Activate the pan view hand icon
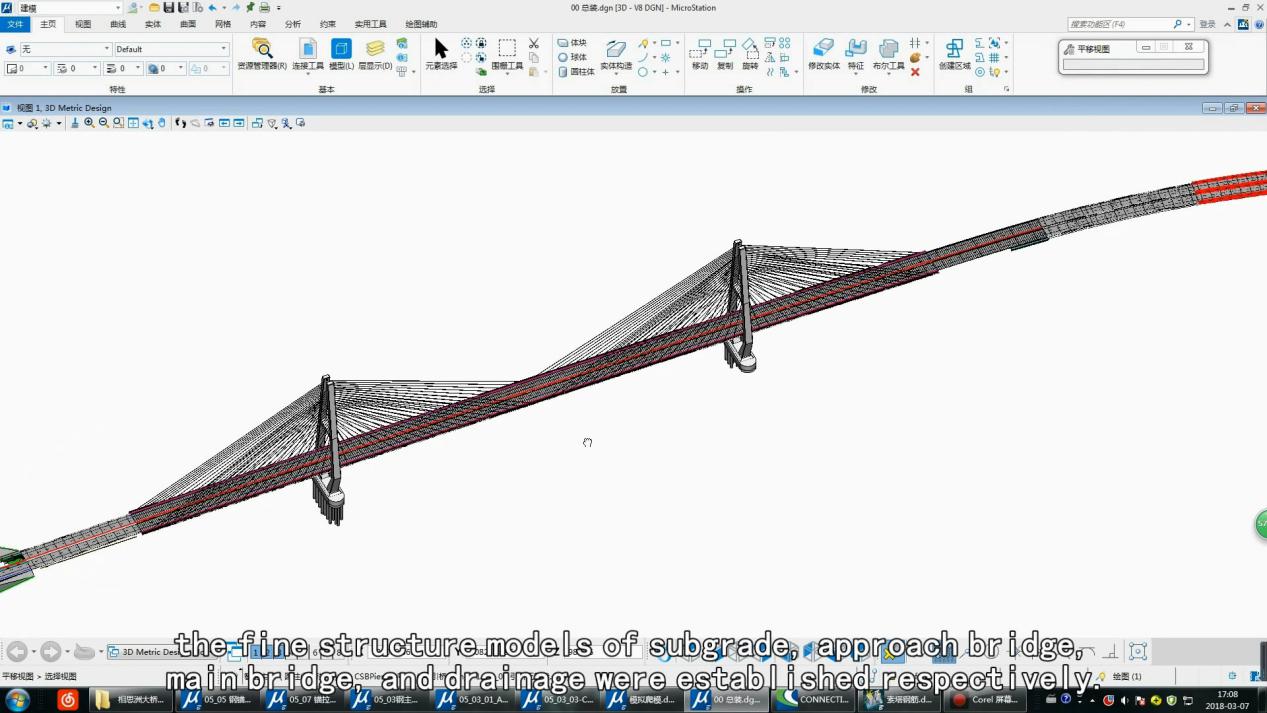Viewport: 1267px width, 713px height. coord(162,123)
